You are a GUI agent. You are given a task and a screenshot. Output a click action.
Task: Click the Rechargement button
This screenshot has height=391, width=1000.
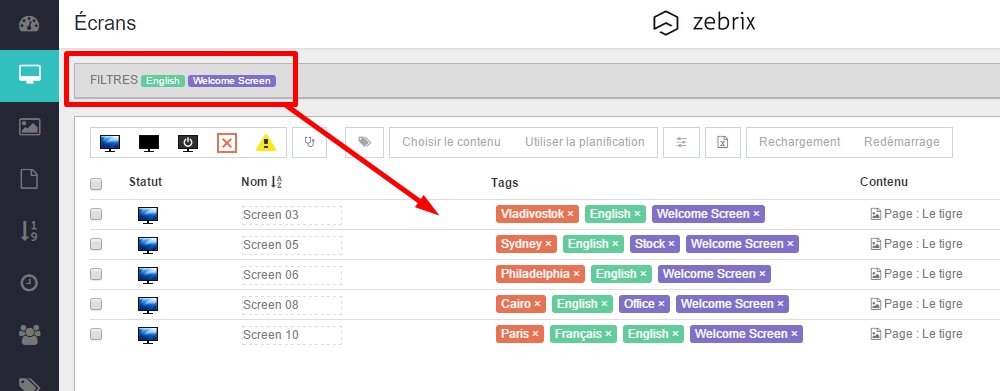pos(799,142)
